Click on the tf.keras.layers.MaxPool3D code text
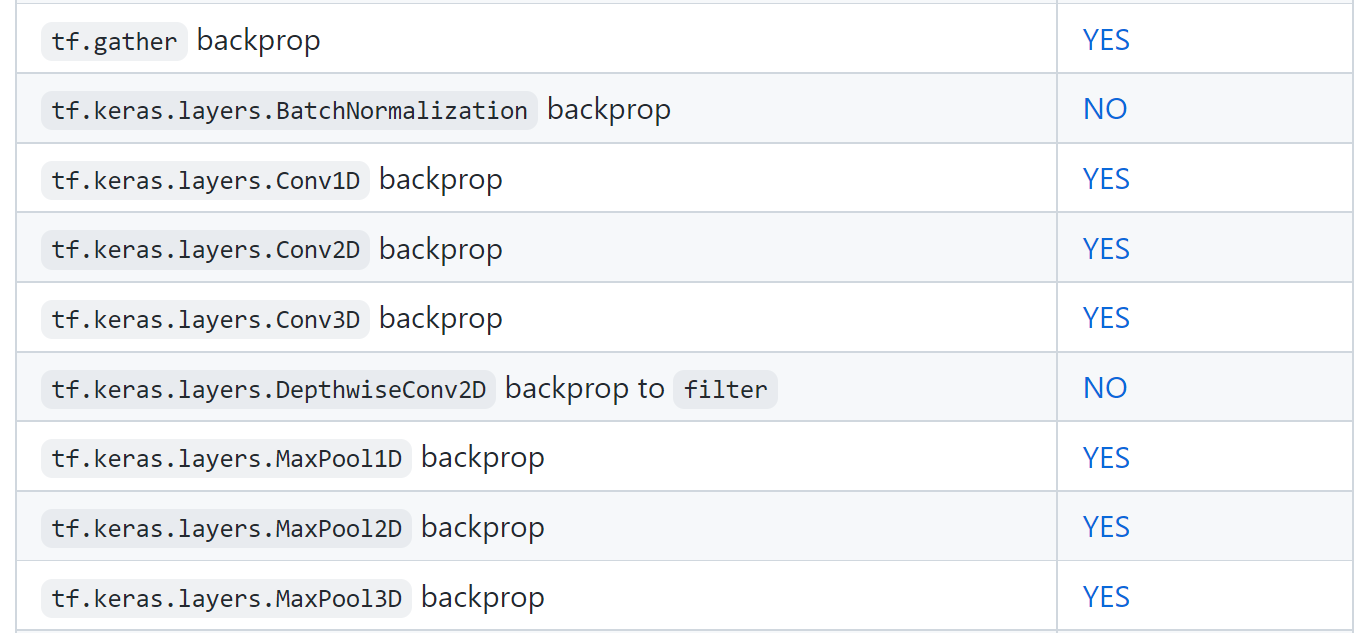Viewport: 1356px width, 633px height. pyautogui.click(x=226, y=599)
